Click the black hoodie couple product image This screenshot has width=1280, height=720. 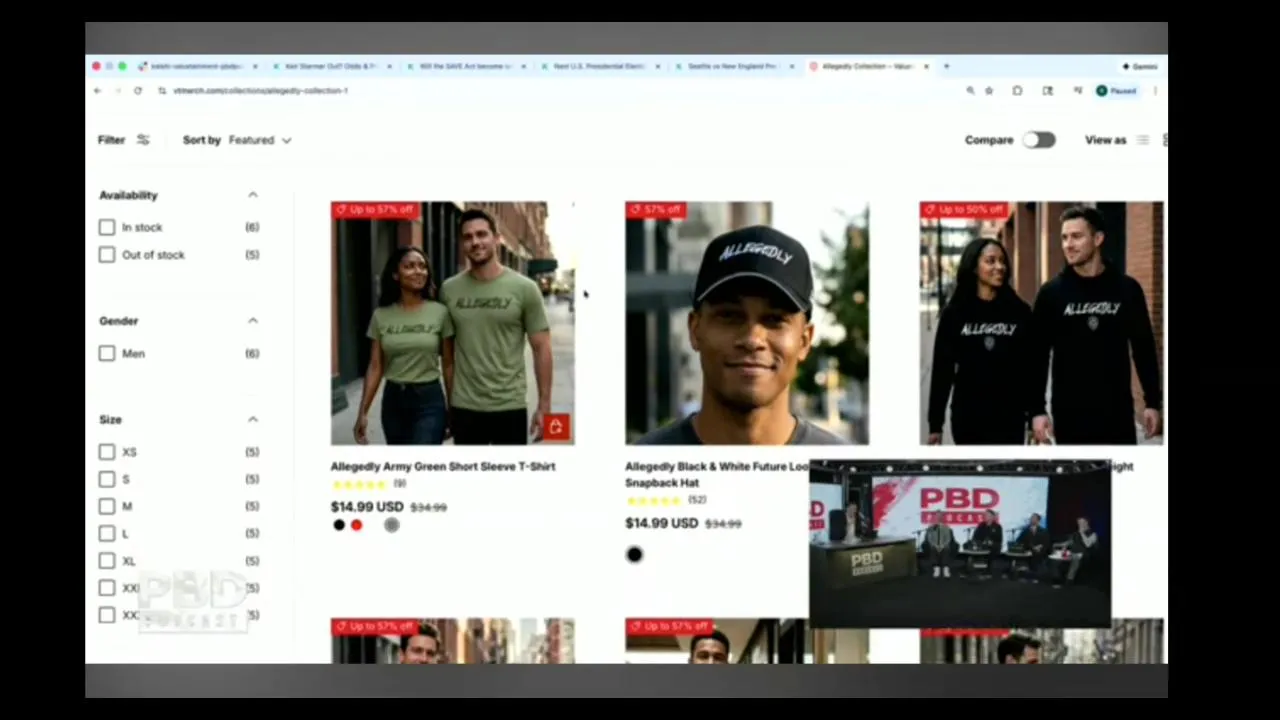tap(1041, 323)
